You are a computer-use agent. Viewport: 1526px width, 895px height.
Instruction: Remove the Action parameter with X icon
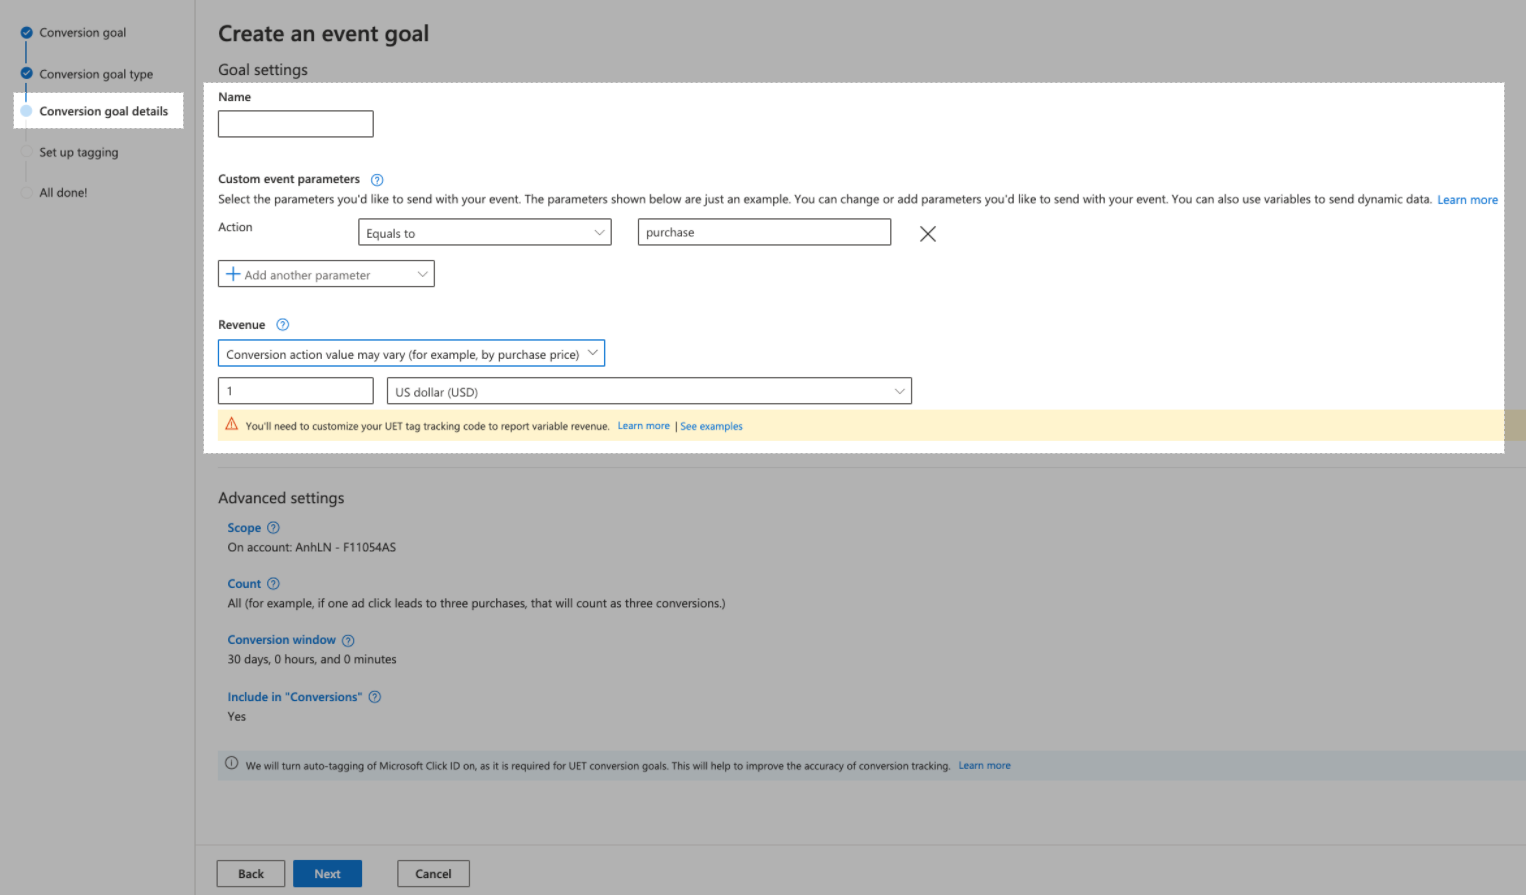[x=928, y=233]
